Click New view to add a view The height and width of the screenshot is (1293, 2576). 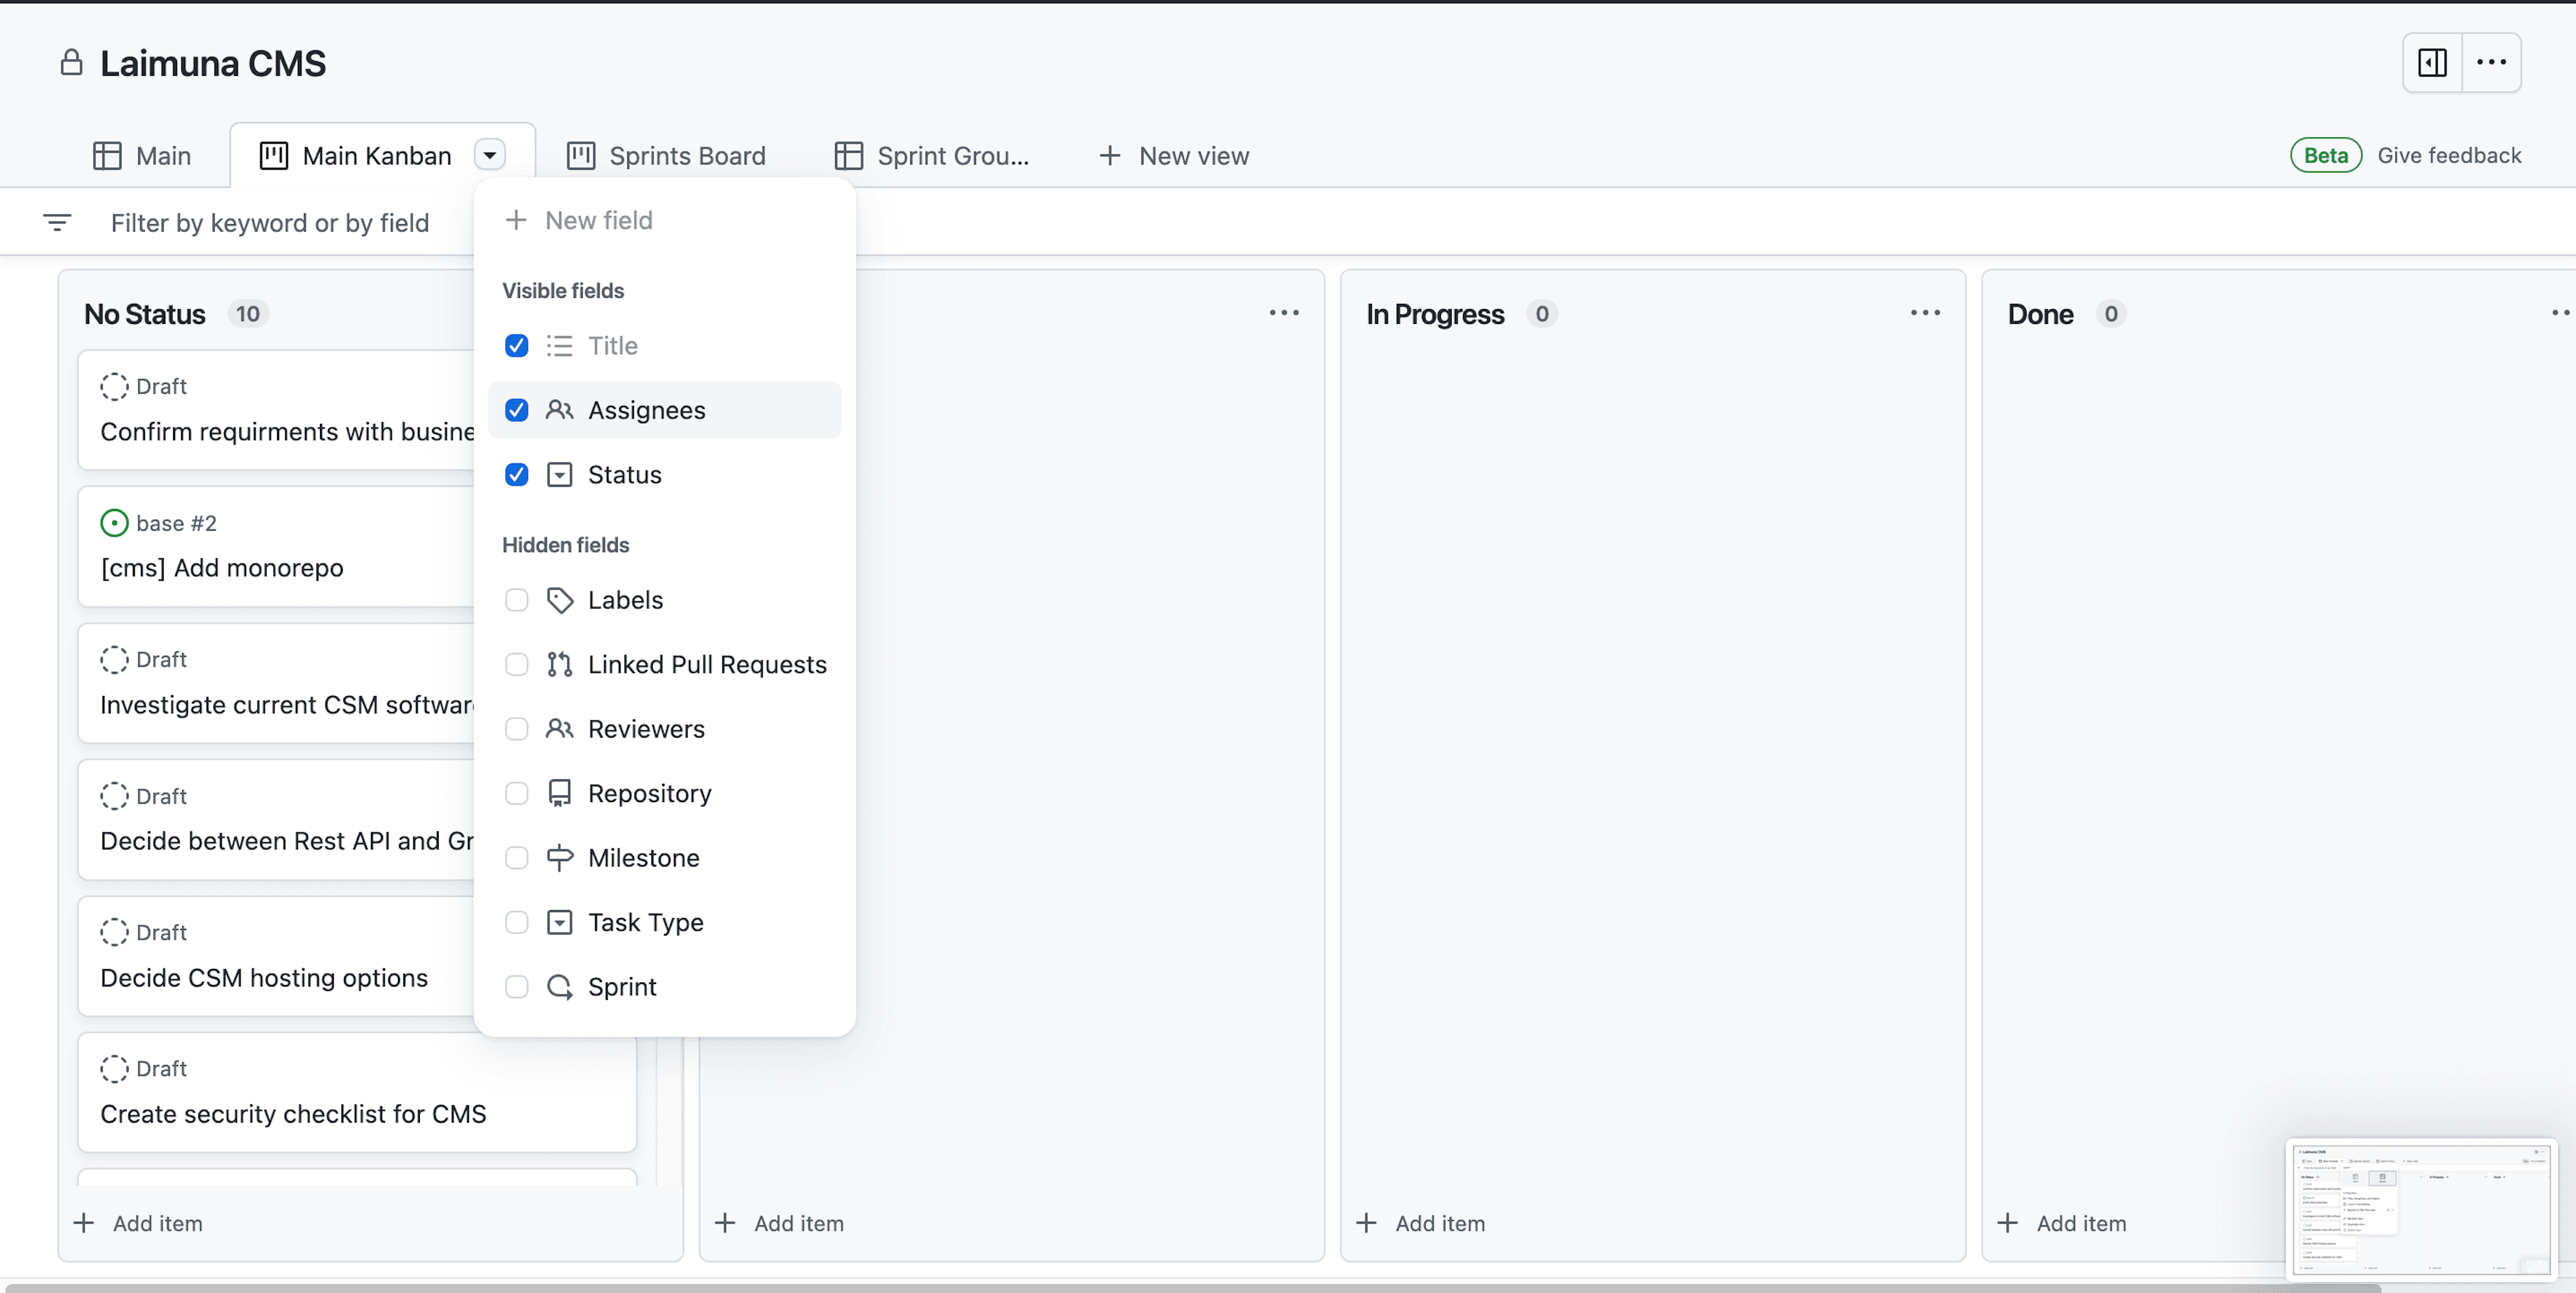point(1174,156)
